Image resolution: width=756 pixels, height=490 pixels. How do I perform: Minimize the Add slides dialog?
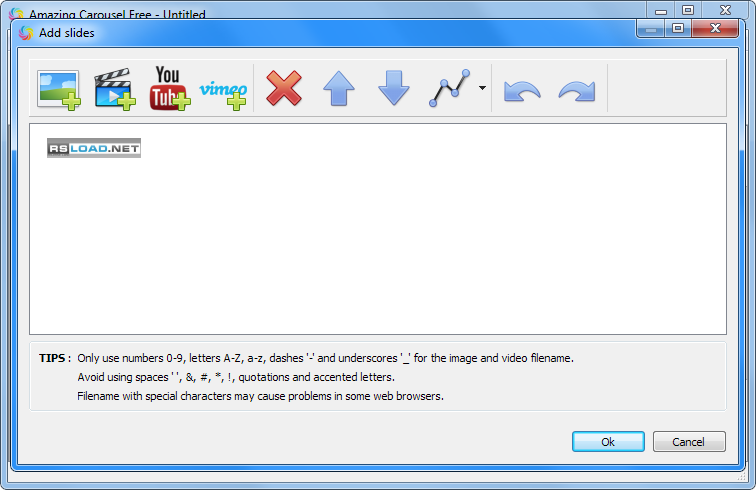click(651, 28)
